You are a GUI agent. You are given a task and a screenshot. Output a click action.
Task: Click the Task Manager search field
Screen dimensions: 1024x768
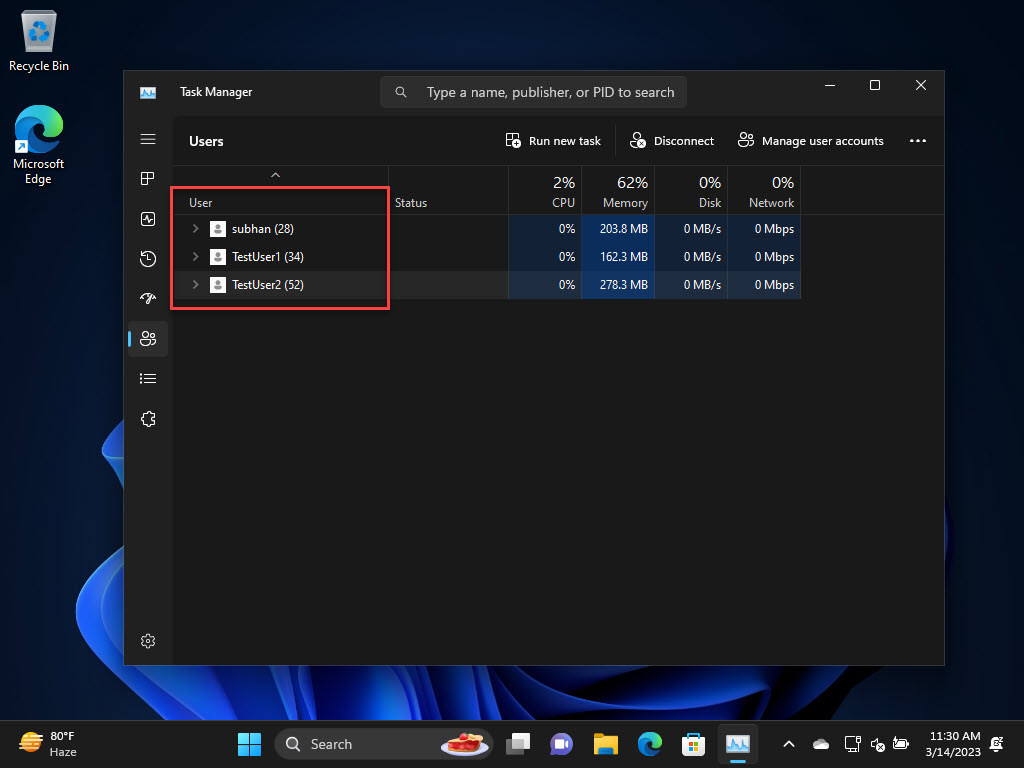pos(533,92)
